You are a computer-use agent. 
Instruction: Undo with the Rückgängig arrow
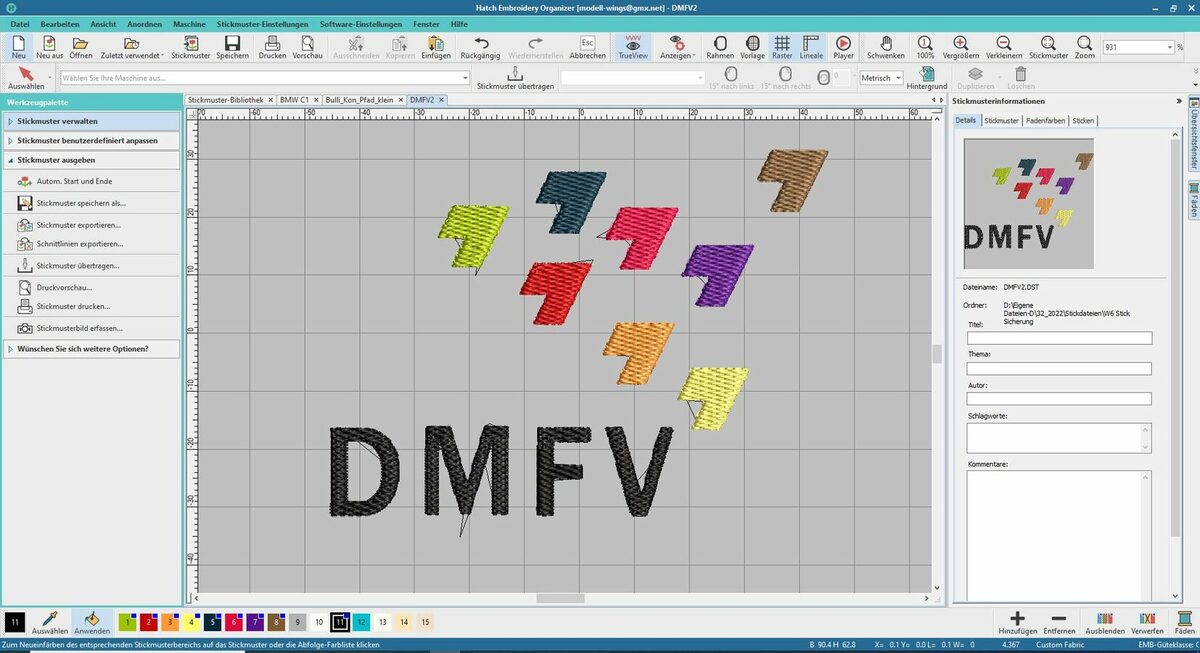pos(480,47)
